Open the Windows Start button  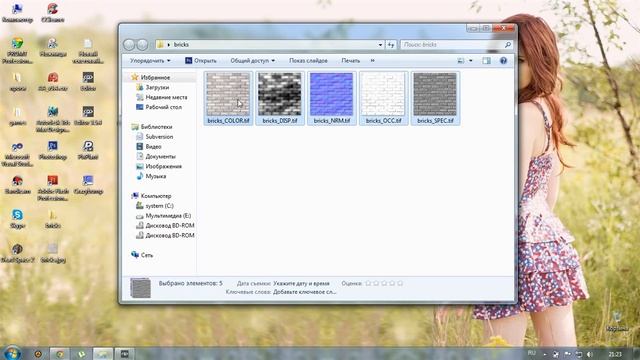click(12, 353)
